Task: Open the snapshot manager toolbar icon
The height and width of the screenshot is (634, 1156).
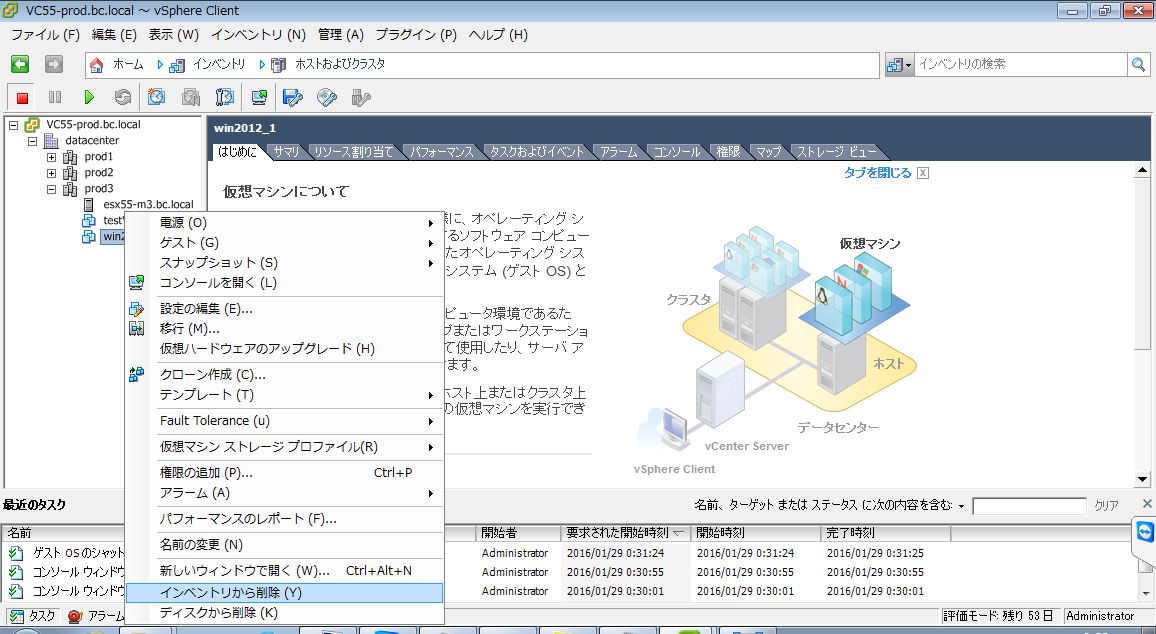Action: (x=225, y=97)
